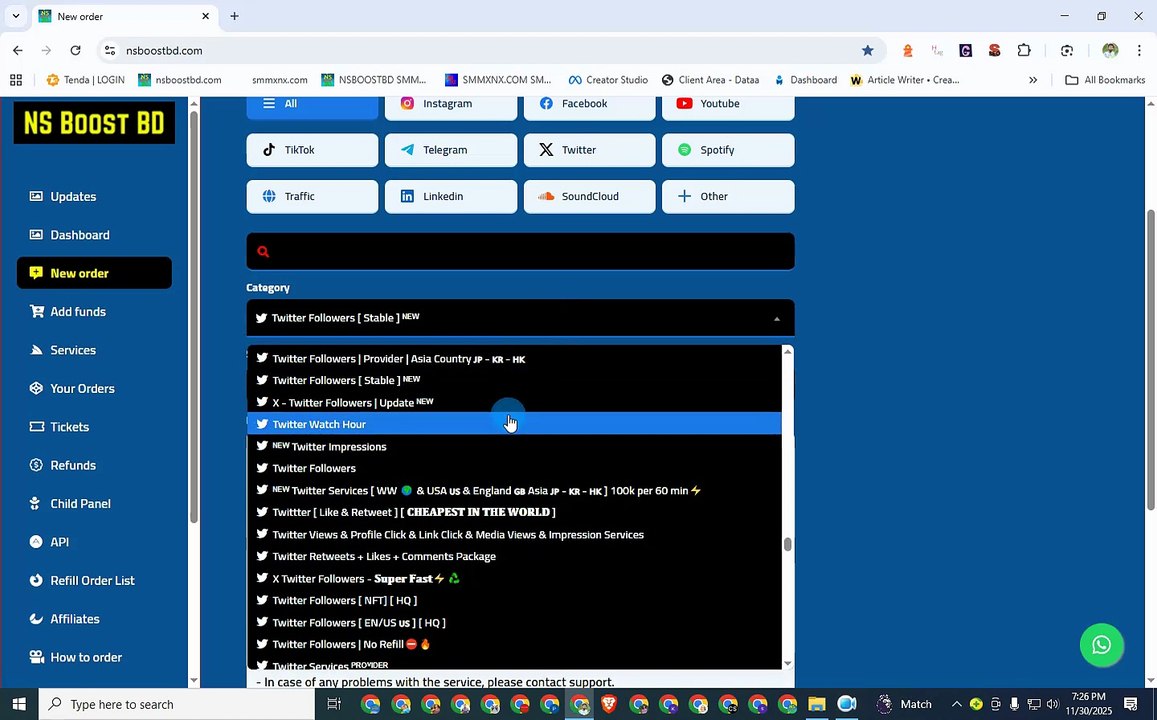The image size is (1157, 720).
Task: Select Twitter Followers [ Stable ] option in list
Action: coord(514,380)
